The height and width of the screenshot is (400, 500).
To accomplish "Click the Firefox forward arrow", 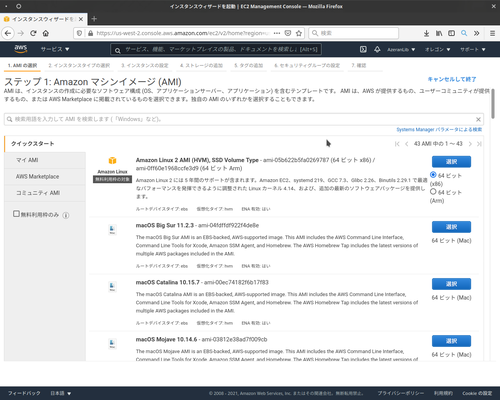I will click(x=21, y=33).
